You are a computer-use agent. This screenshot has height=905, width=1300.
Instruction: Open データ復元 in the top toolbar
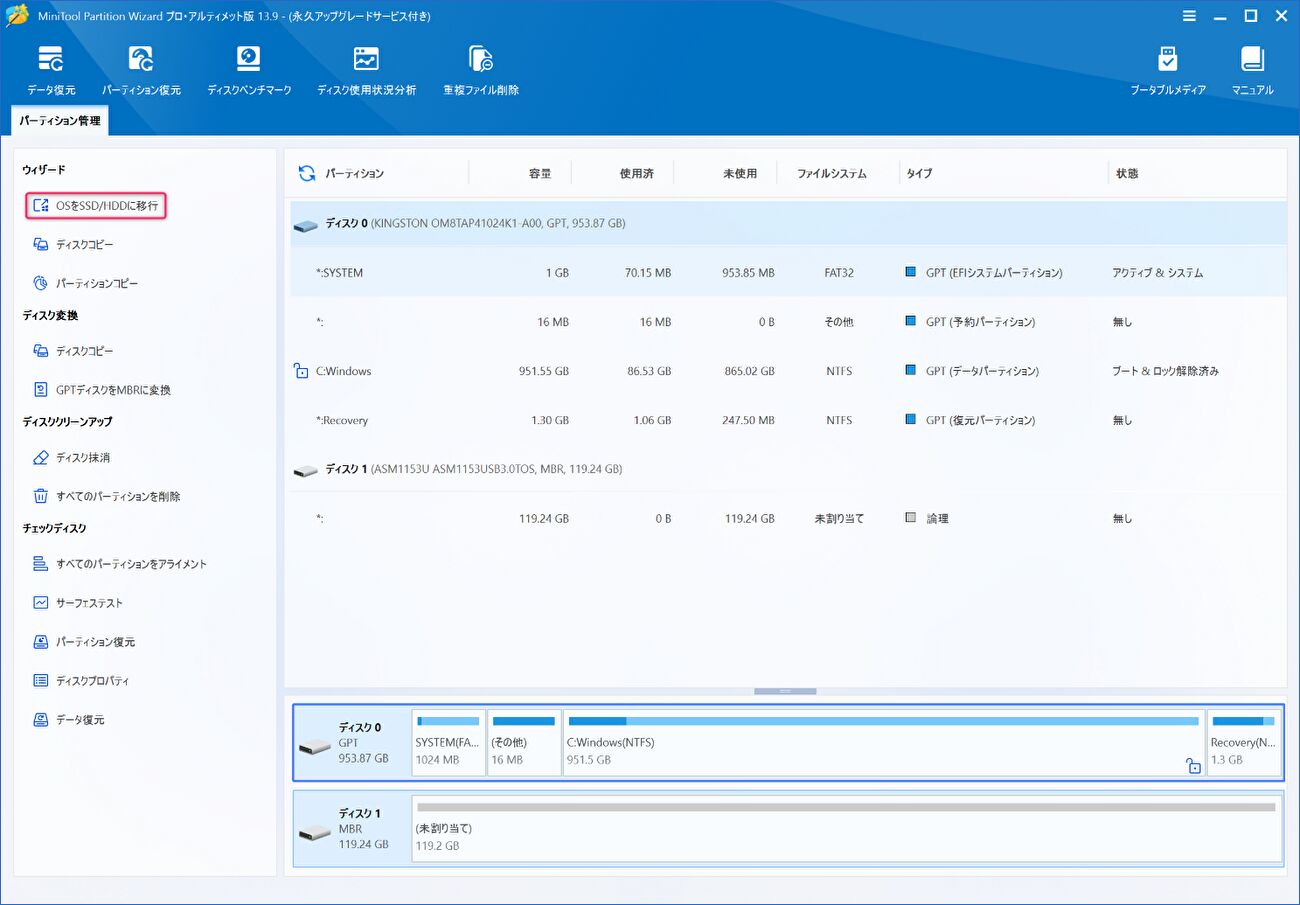(51, 70)
